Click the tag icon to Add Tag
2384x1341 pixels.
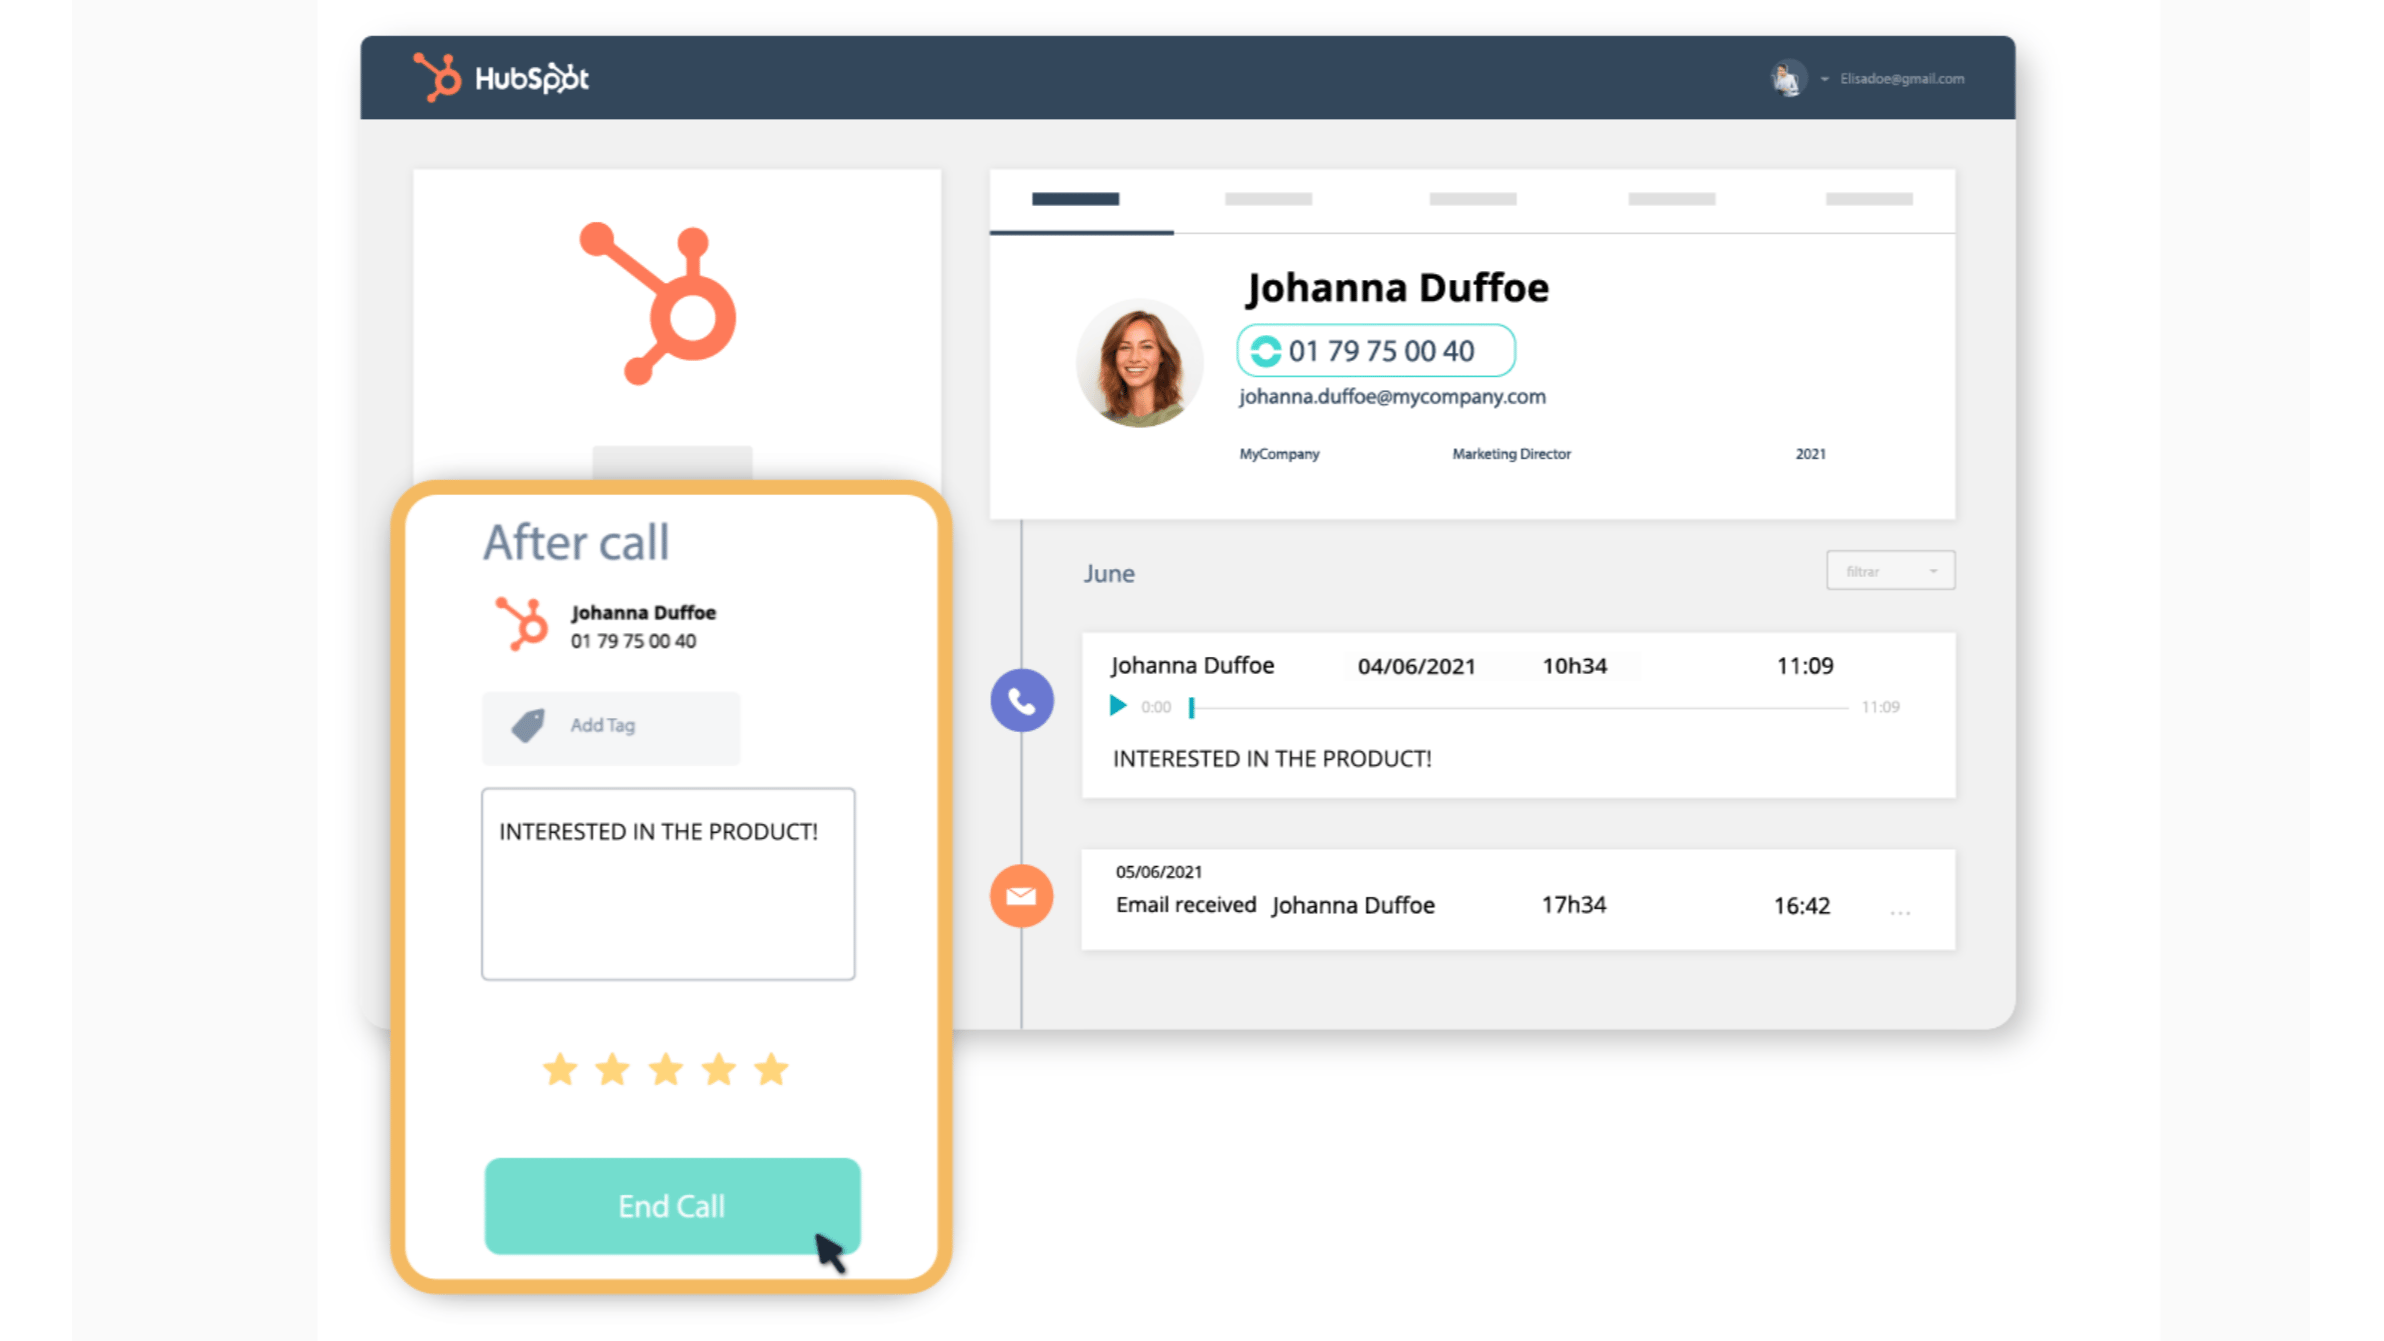pyautogui.click(x=529, y=724)
